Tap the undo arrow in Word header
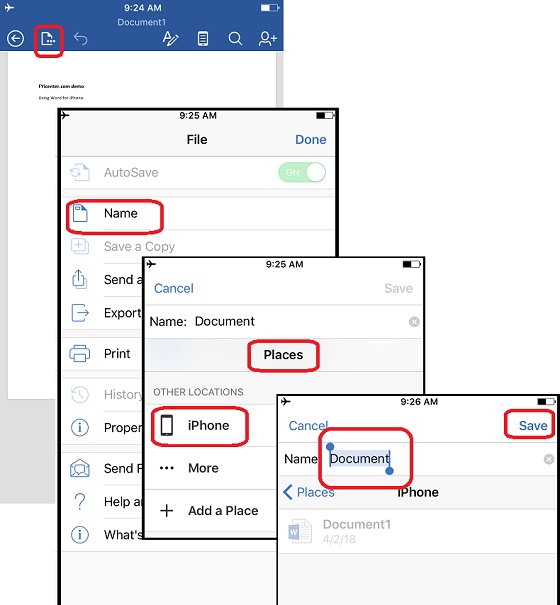 (x=81, y=39)
